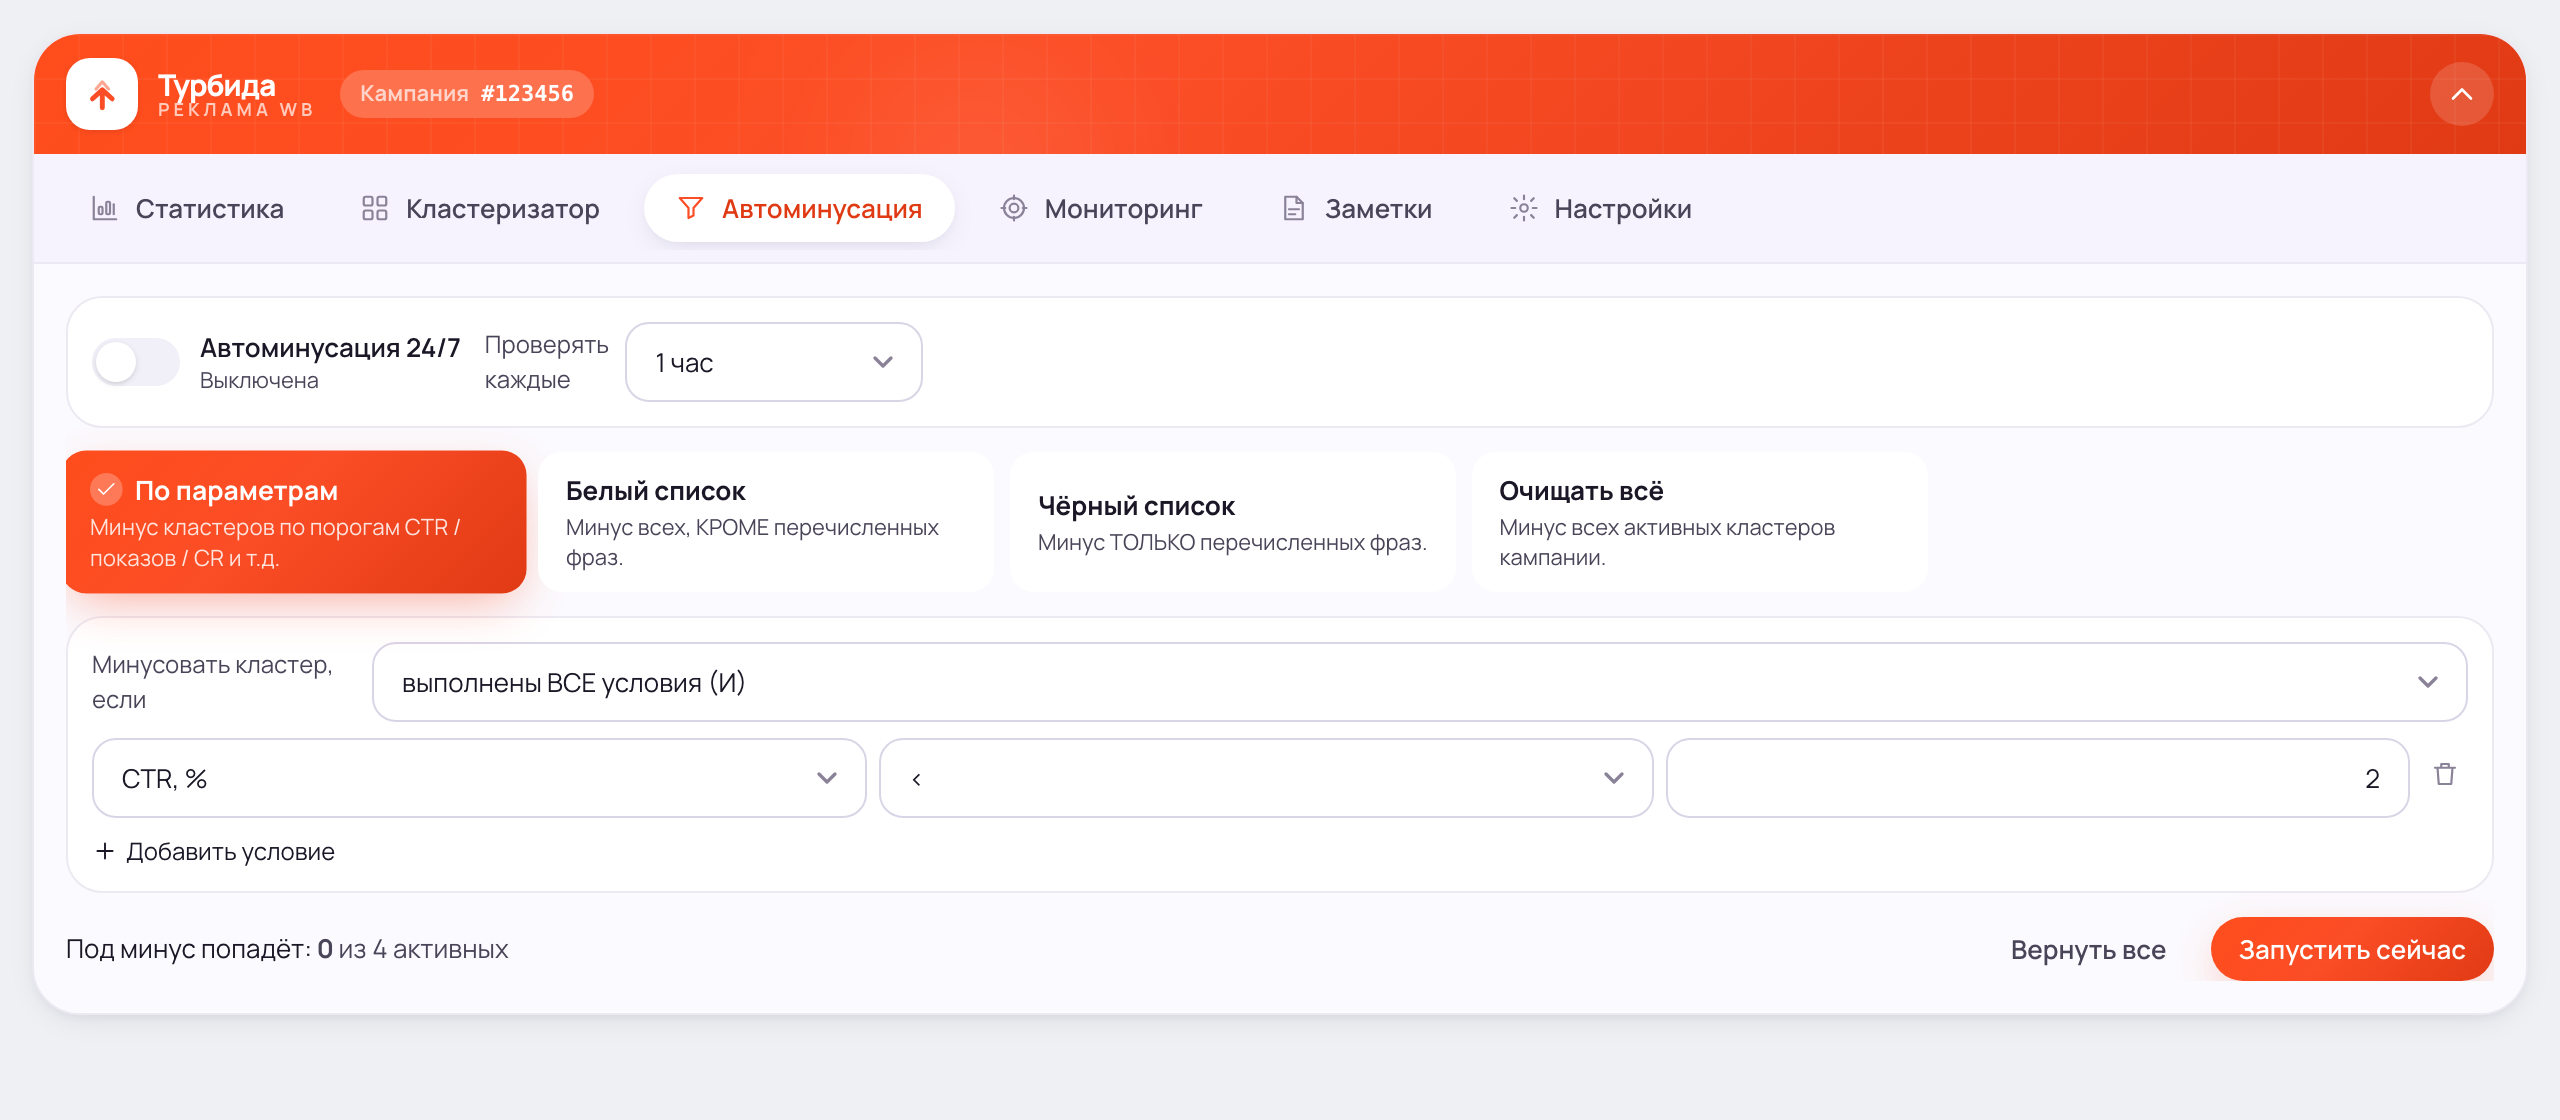
Task: Click the Выключена status label
Action: click(x=259, y=381)
